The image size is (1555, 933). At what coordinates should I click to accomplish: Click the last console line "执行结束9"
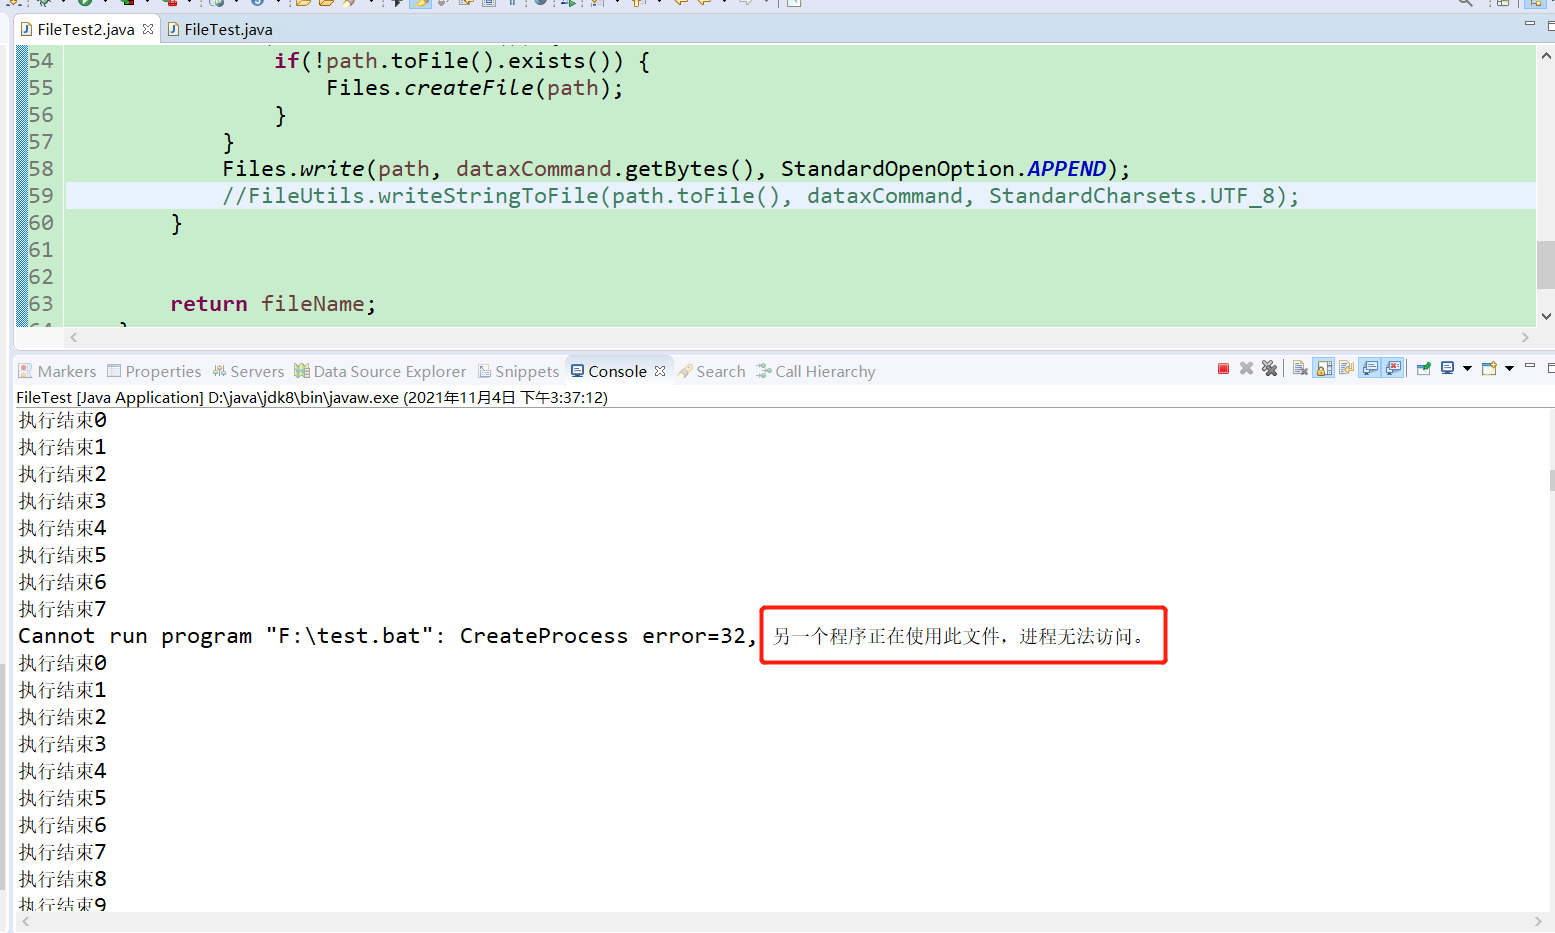pyautogui.click(x=62, y=904)
